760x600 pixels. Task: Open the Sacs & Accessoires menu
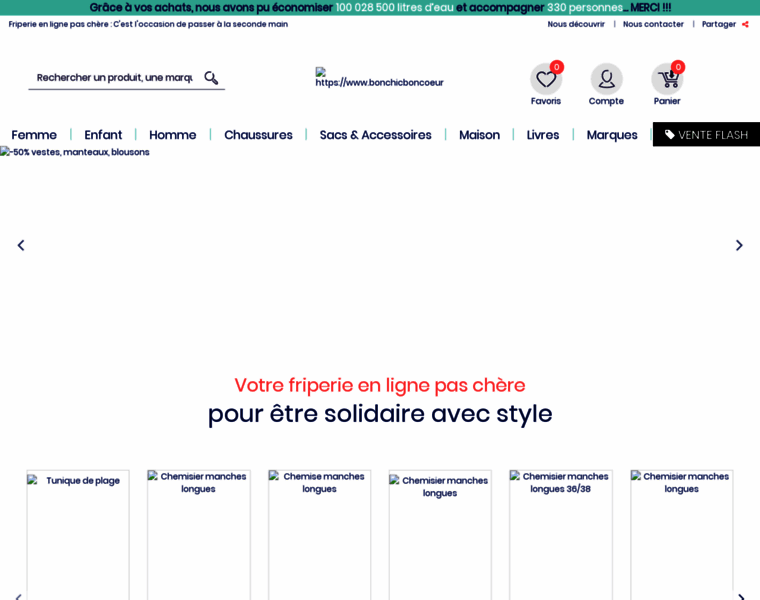(376, 135)
